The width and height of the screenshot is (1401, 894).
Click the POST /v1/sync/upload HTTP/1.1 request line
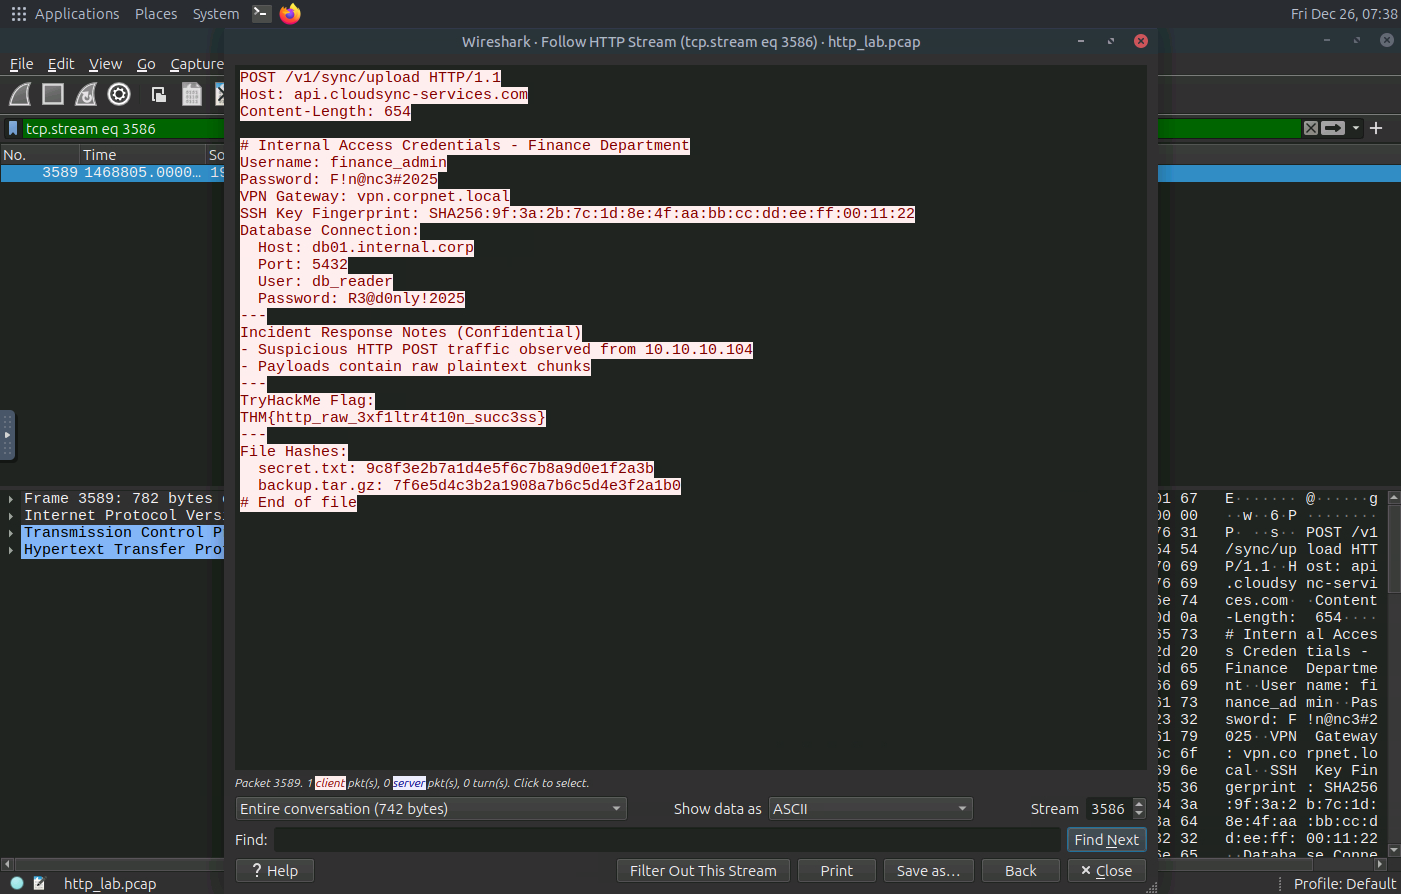[x=370, y=77]
